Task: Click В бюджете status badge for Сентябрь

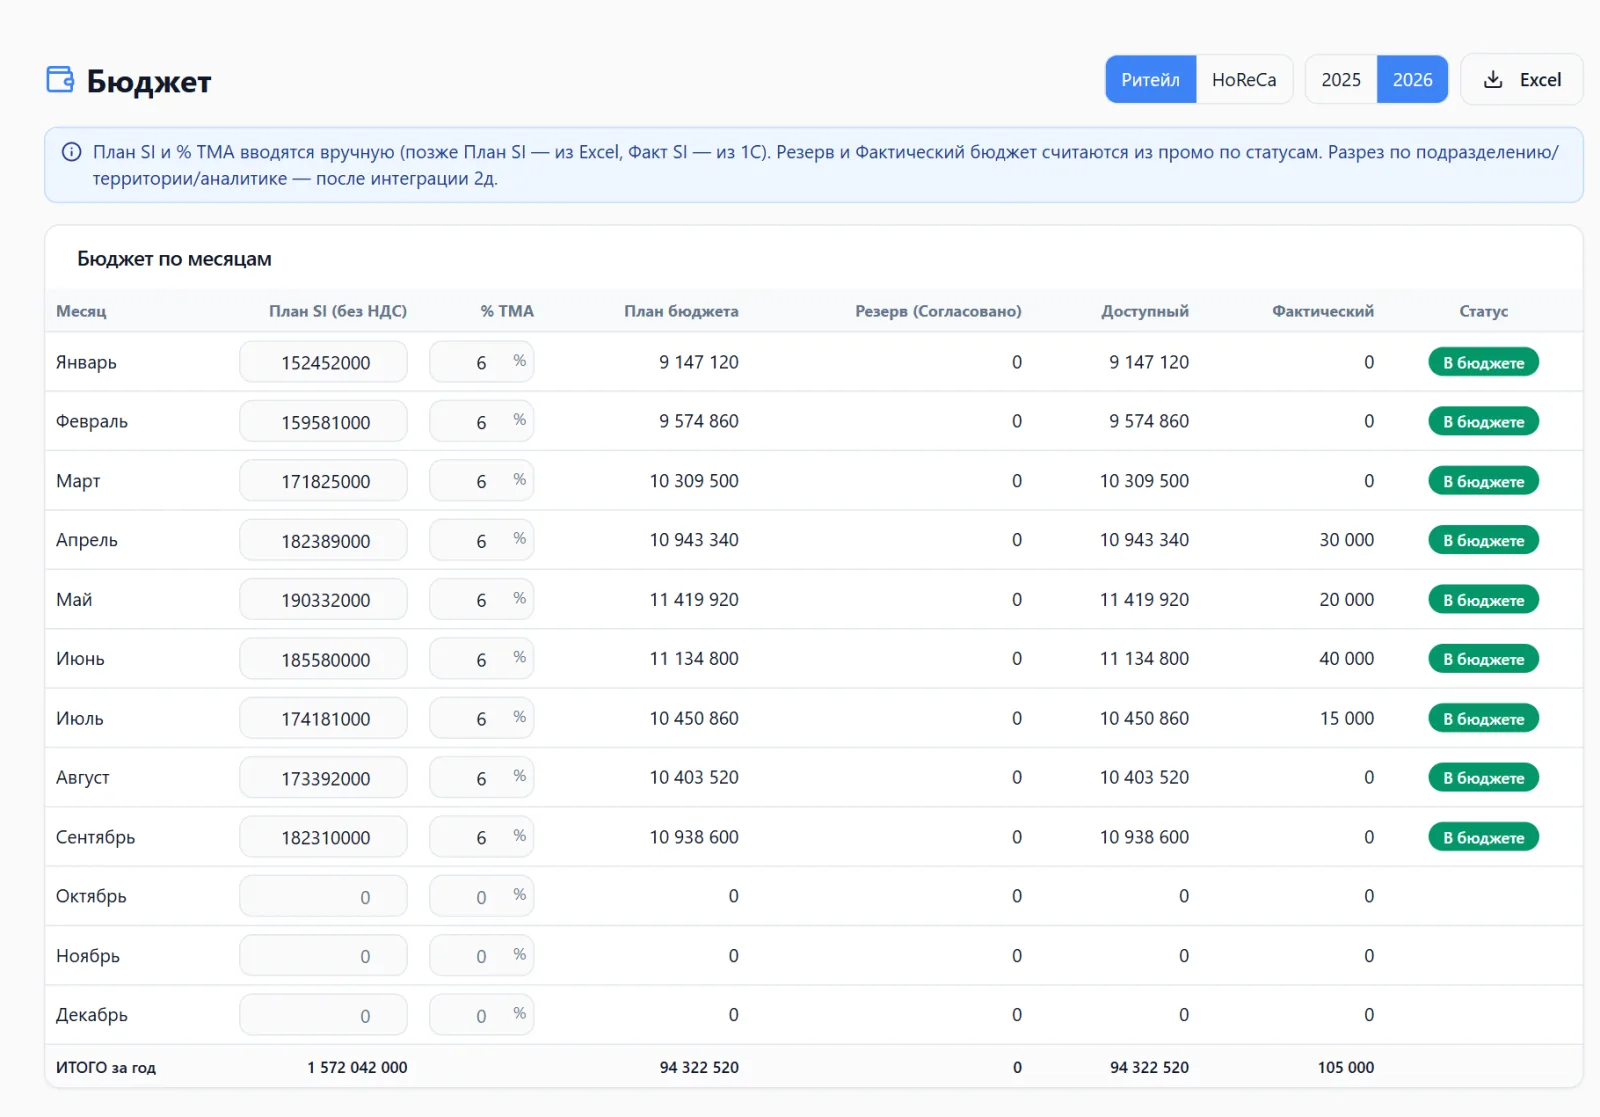Action: tap(1483, 837)
